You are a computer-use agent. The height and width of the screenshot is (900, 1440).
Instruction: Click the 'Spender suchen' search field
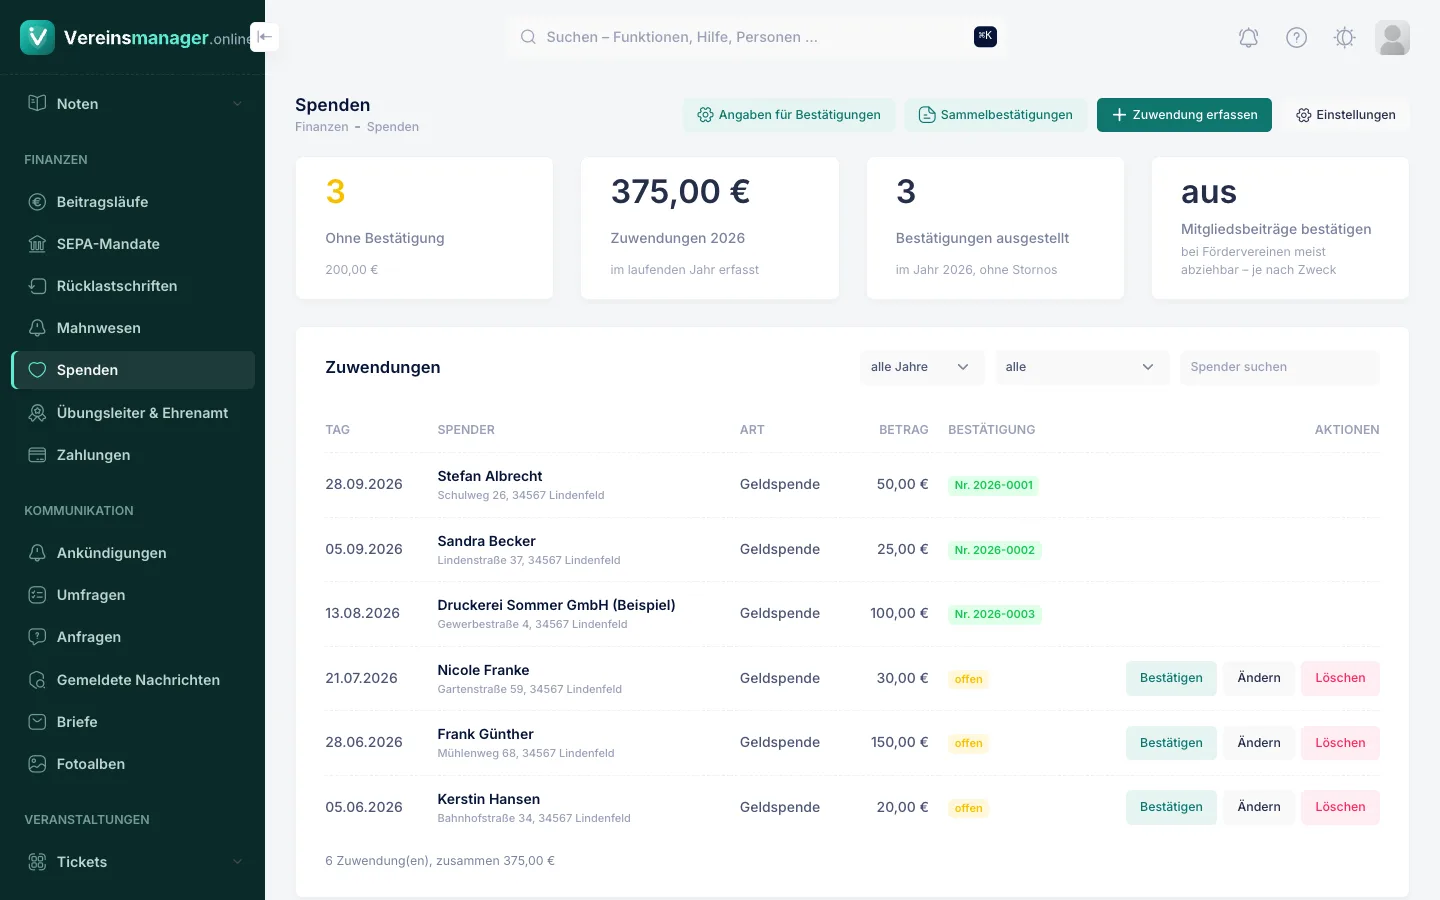1279,367
